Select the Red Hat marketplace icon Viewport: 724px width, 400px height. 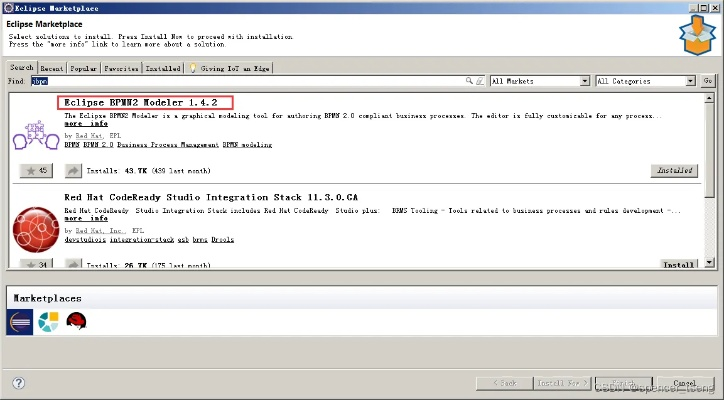pyautogui.click(x=76, y=322)
